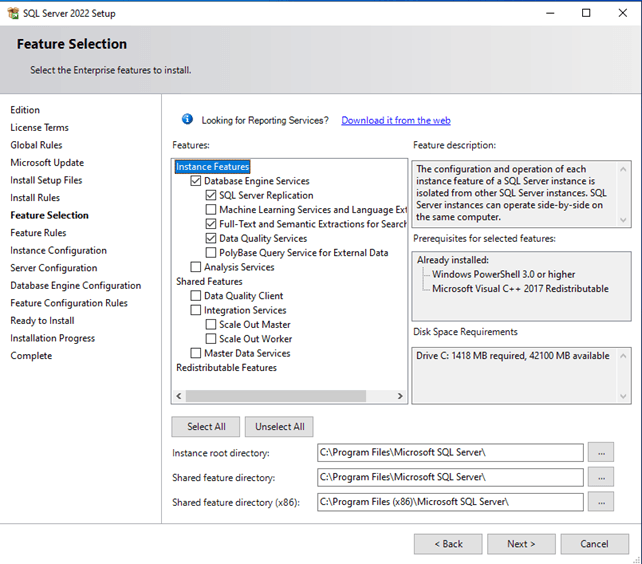Check the Analysis Services feature
The width and height of the screenshot is (642, 564).
tap(196, 267)
